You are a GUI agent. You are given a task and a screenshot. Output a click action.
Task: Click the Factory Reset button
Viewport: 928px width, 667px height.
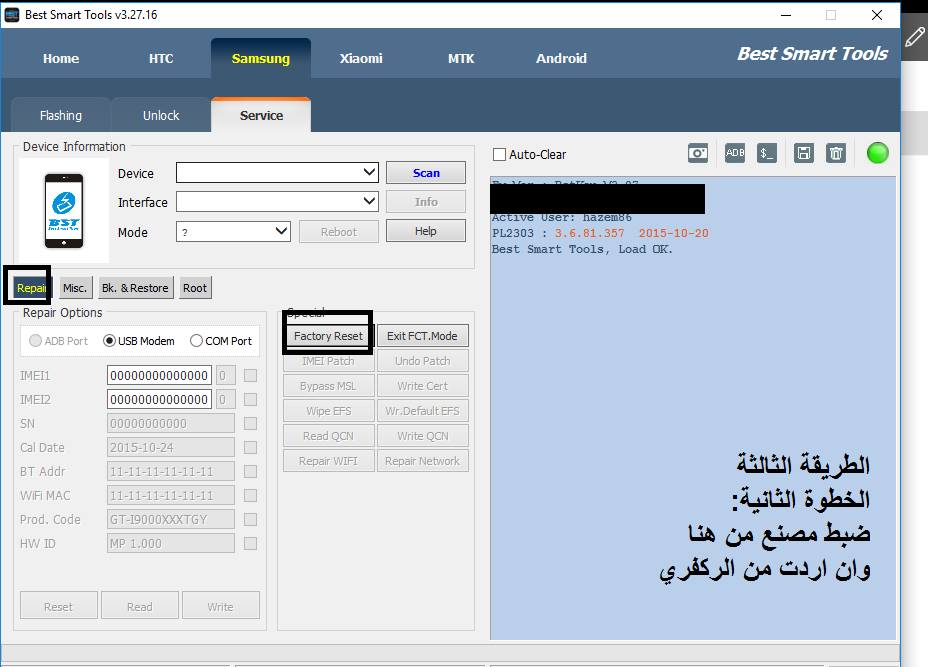click(x=328, y=336)
